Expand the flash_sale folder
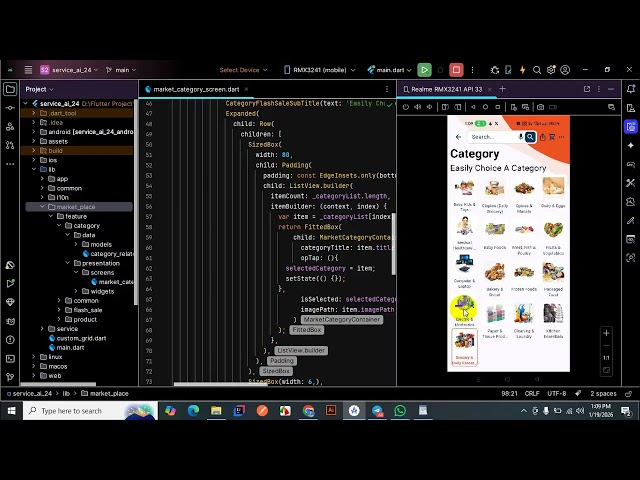Viewport: 640px width, 480px height. pos(59,310)
